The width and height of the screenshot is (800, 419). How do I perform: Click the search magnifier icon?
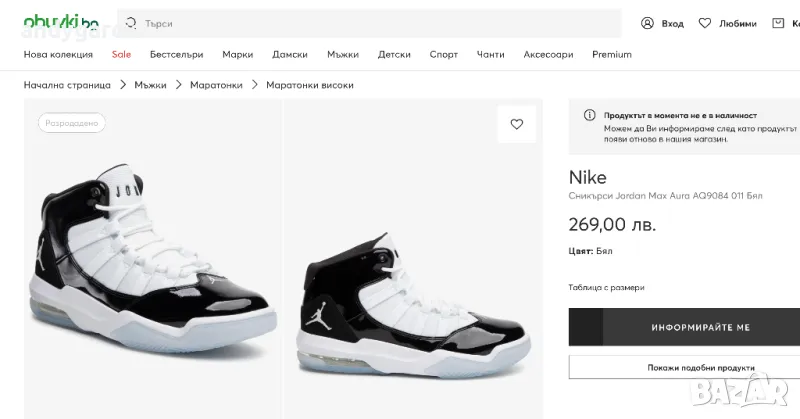(x=131, y=23)
